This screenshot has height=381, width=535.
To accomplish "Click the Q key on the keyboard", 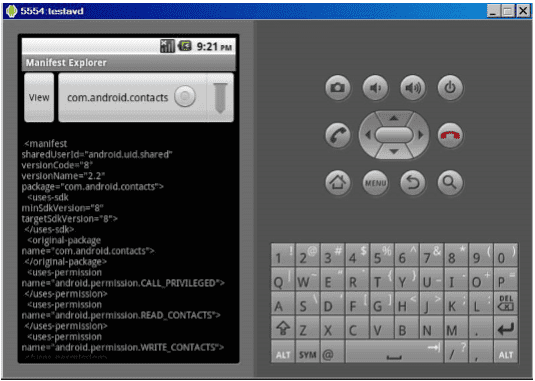I will 283,279.
